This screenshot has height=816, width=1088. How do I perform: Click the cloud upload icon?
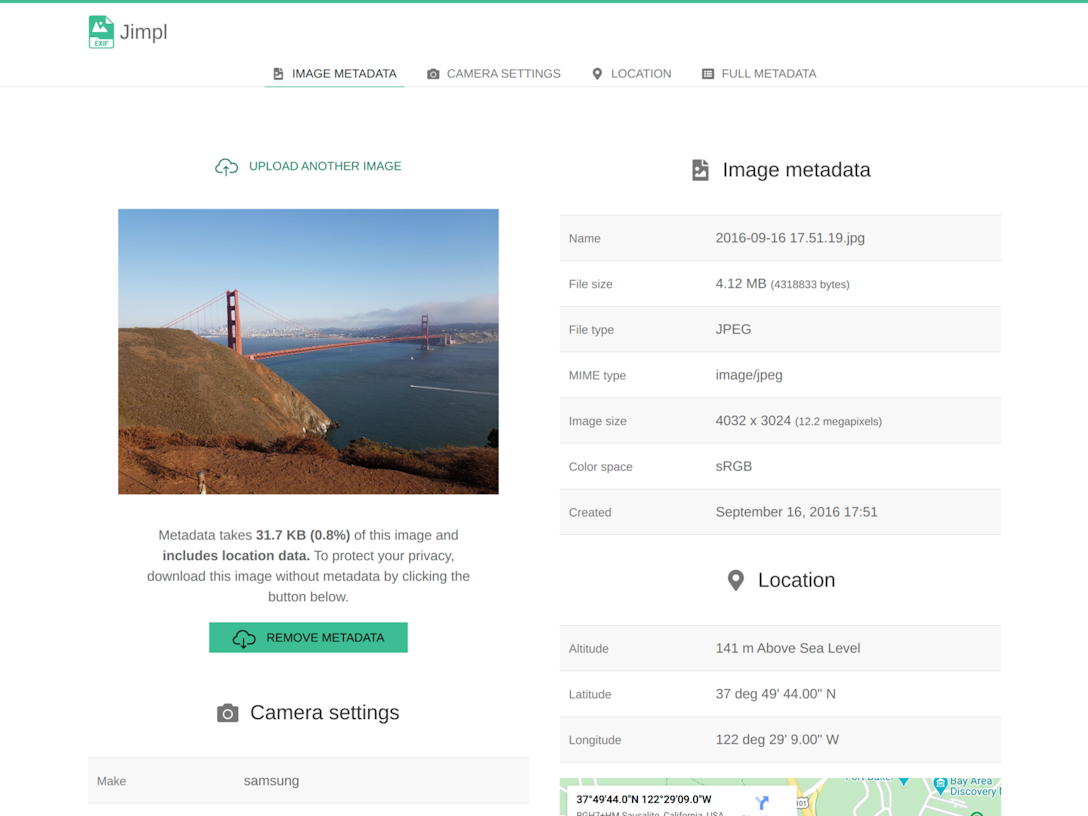pos(227,167)
